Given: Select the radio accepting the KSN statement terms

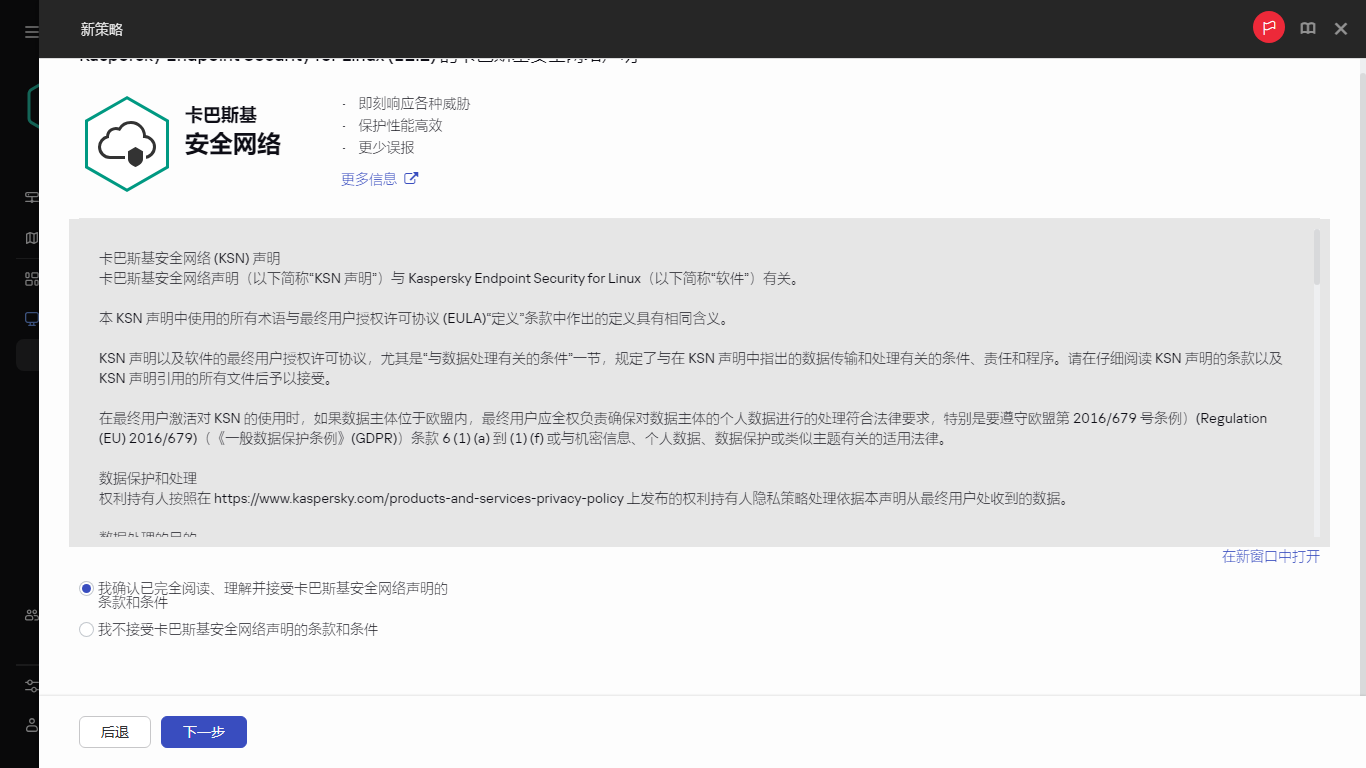Looking at the screenshot, I should [x=86, y=588].
